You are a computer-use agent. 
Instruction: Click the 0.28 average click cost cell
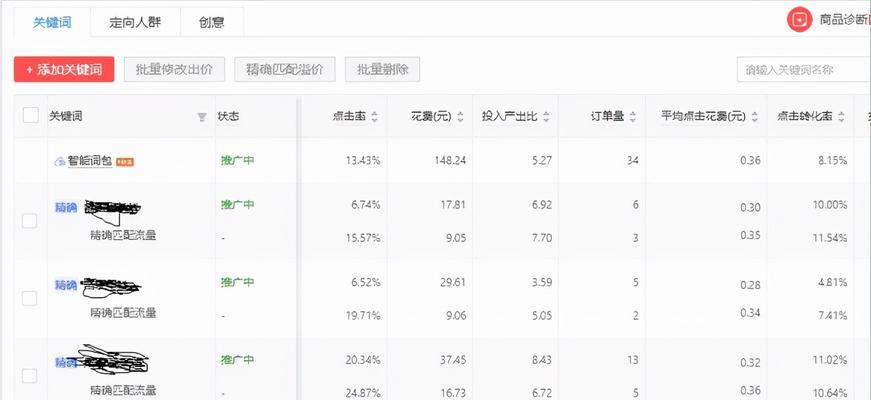(750, 286)
